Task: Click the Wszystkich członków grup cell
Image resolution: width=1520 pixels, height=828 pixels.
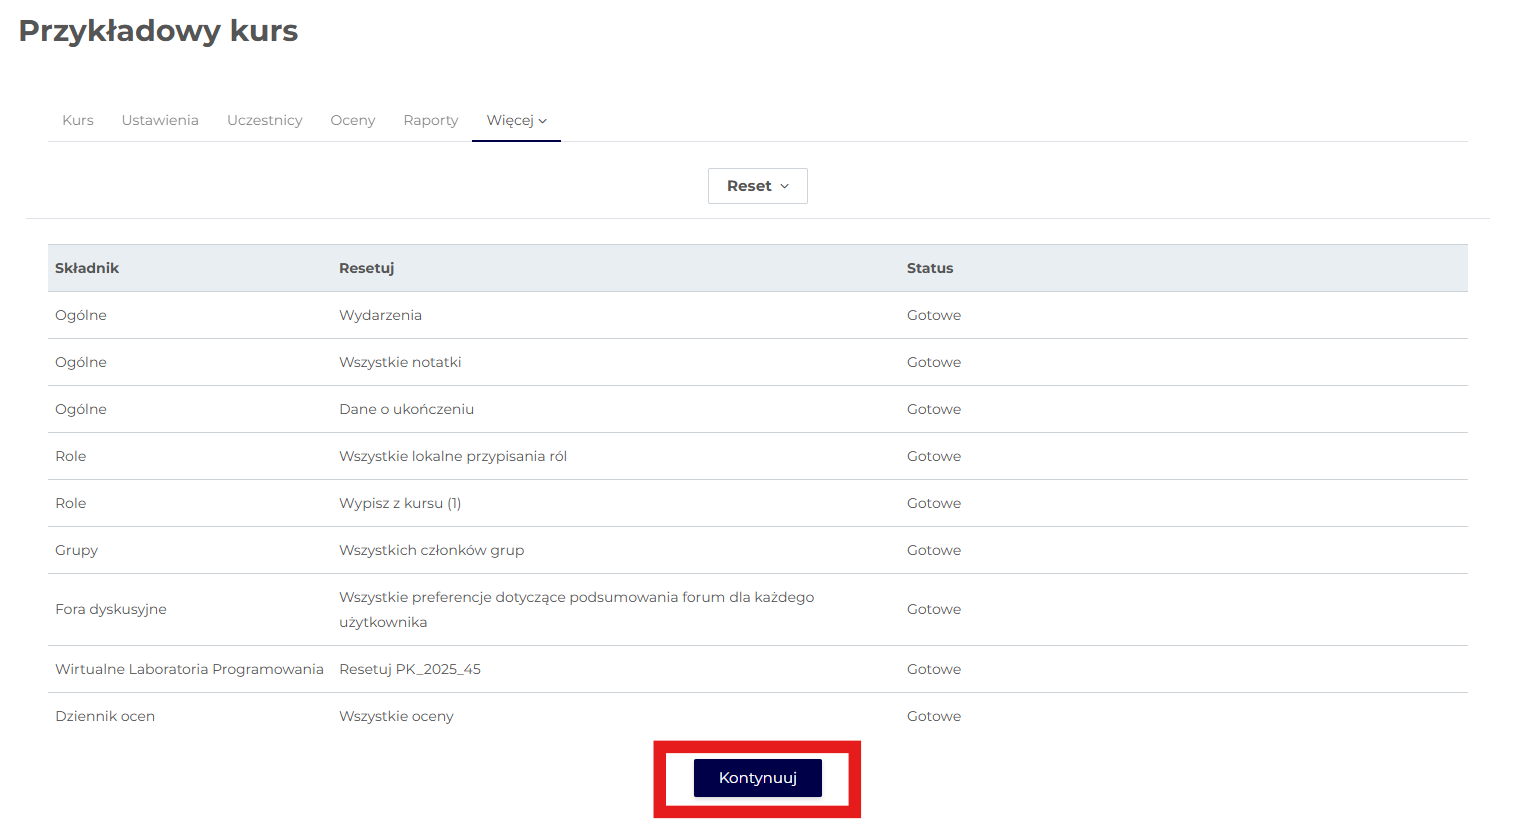Action: (432, 550)
